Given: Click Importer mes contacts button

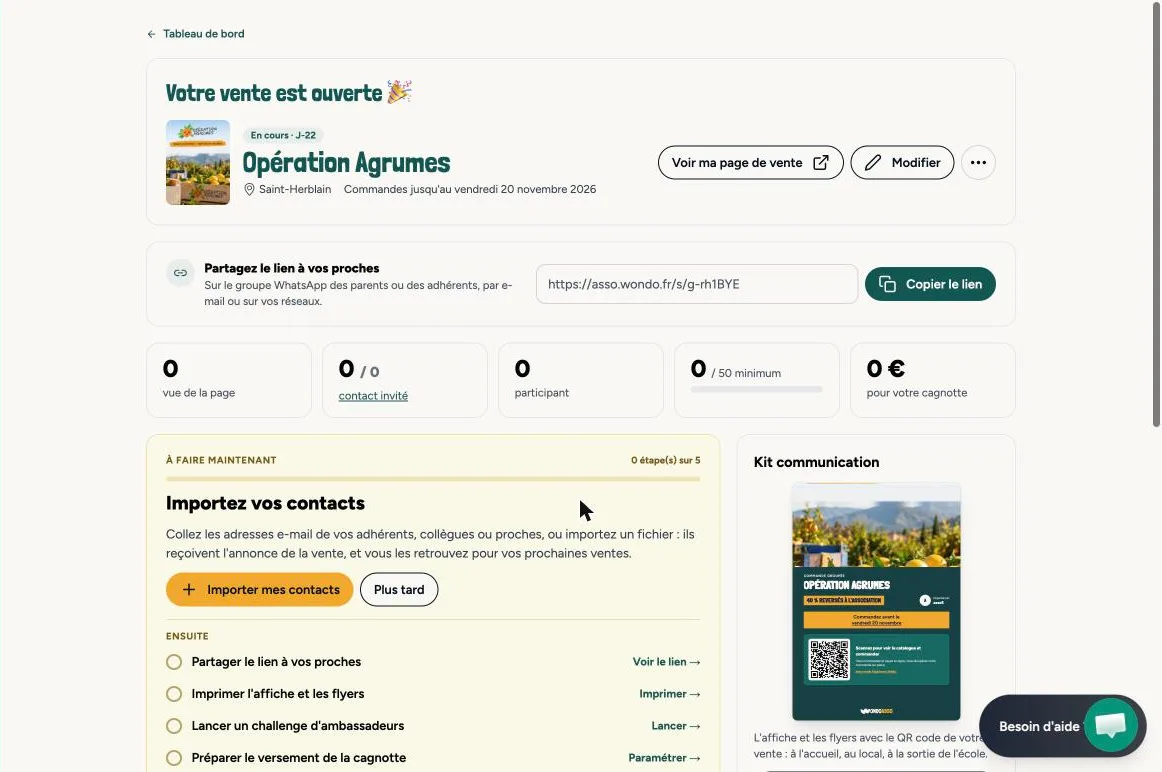Looking at the screenshot, I should [x=259, y=590].
